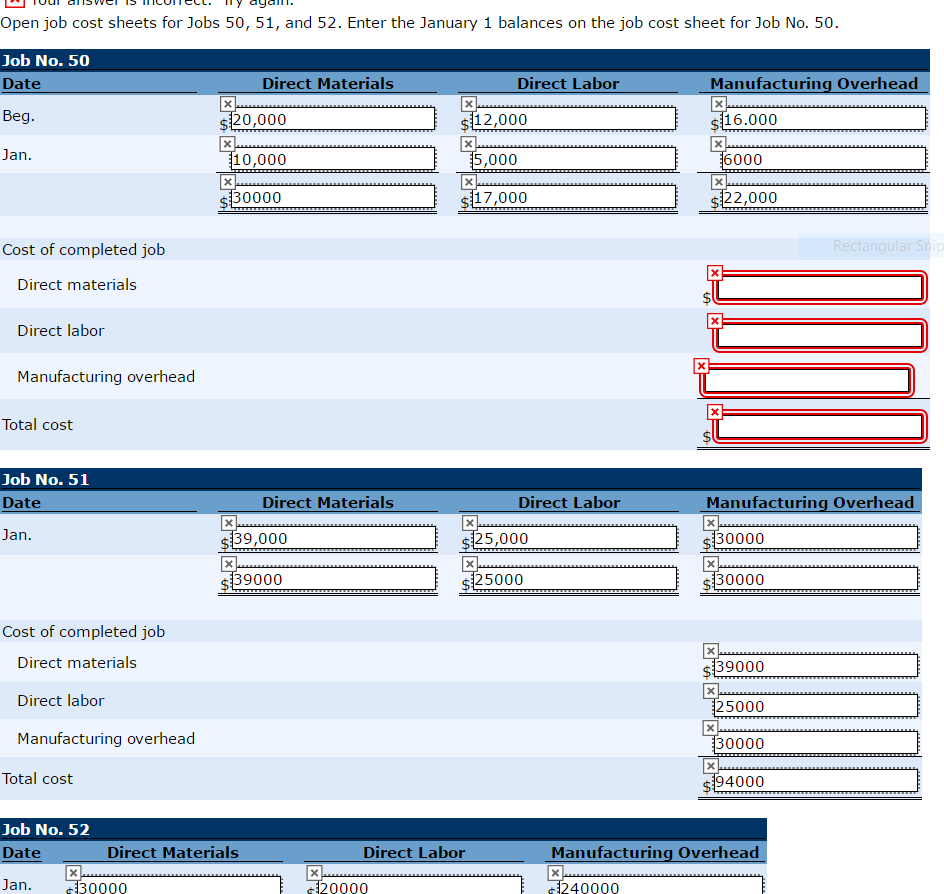Click the clear icon above Job 51's 30000 Manufacturing Overhead entry
The width and height of the screenshot is (944, 894).
tap(711, 522)
